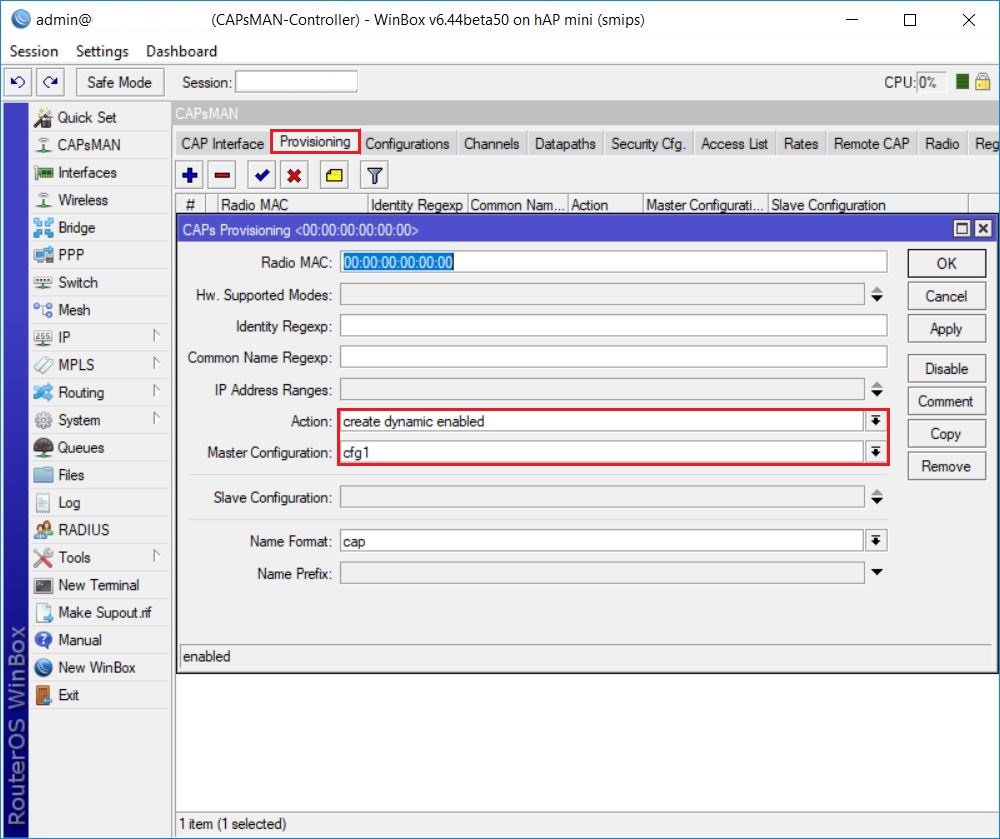Screen dimensions: 1000x839
Task: Click OK in CAPs Provisioning dialog
Action: click(x=946, y=263)
